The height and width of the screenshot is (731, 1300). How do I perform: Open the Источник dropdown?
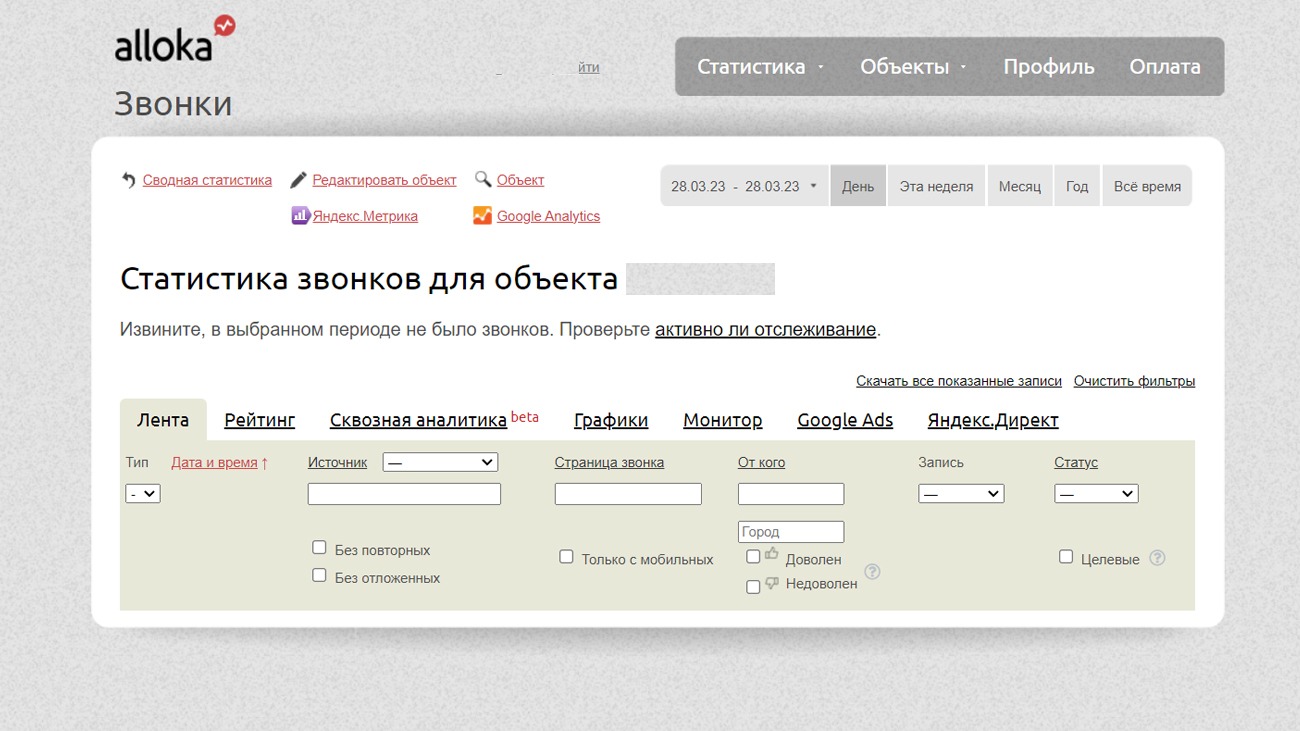440,462
